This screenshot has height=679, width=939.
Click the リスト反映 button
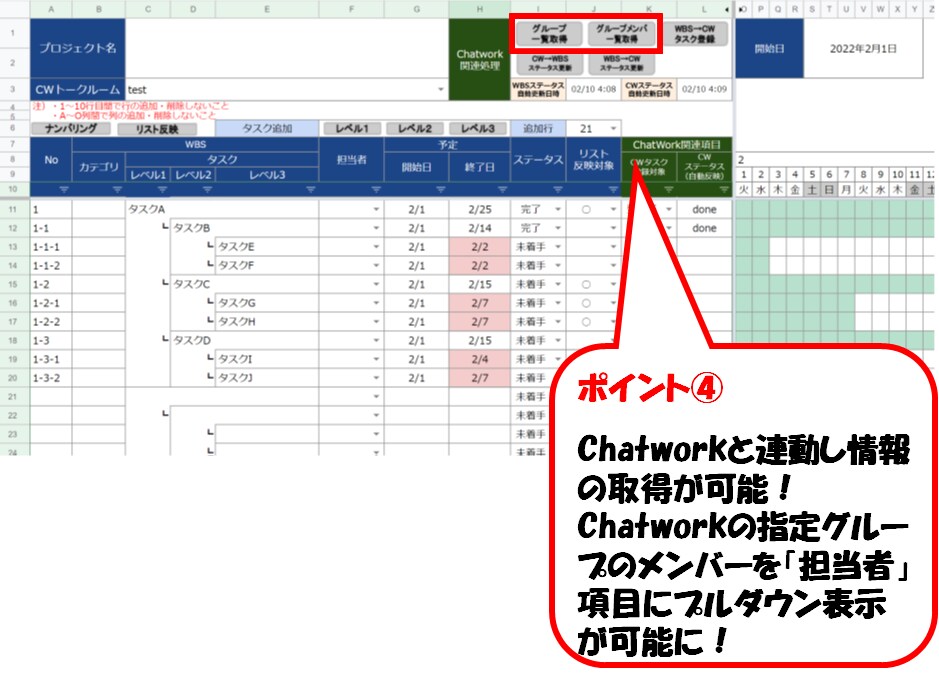[157, 129]
